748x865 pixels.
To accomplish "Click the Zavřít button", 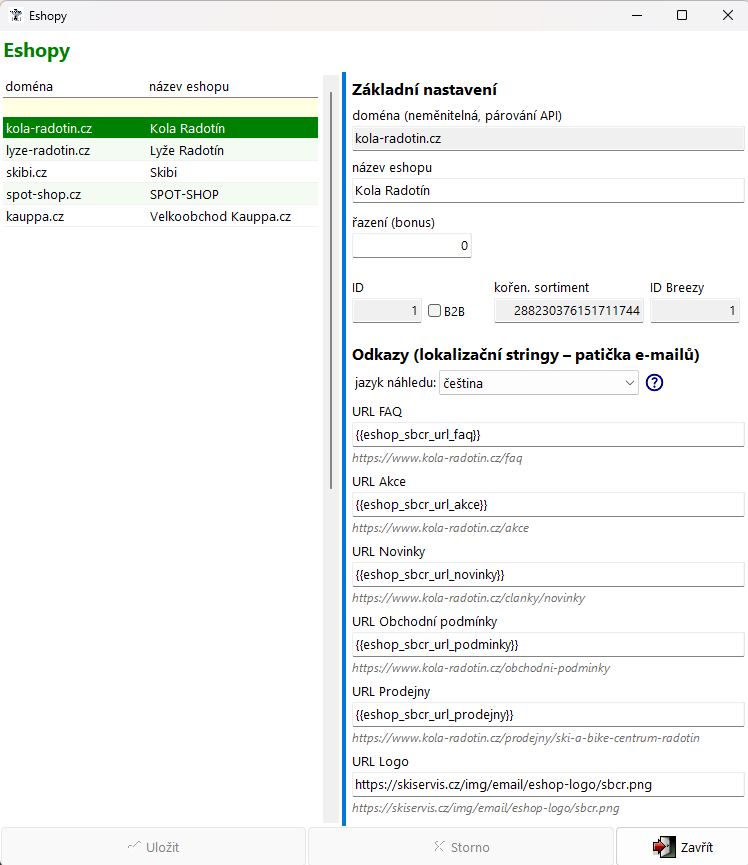I will coord(682,847).
